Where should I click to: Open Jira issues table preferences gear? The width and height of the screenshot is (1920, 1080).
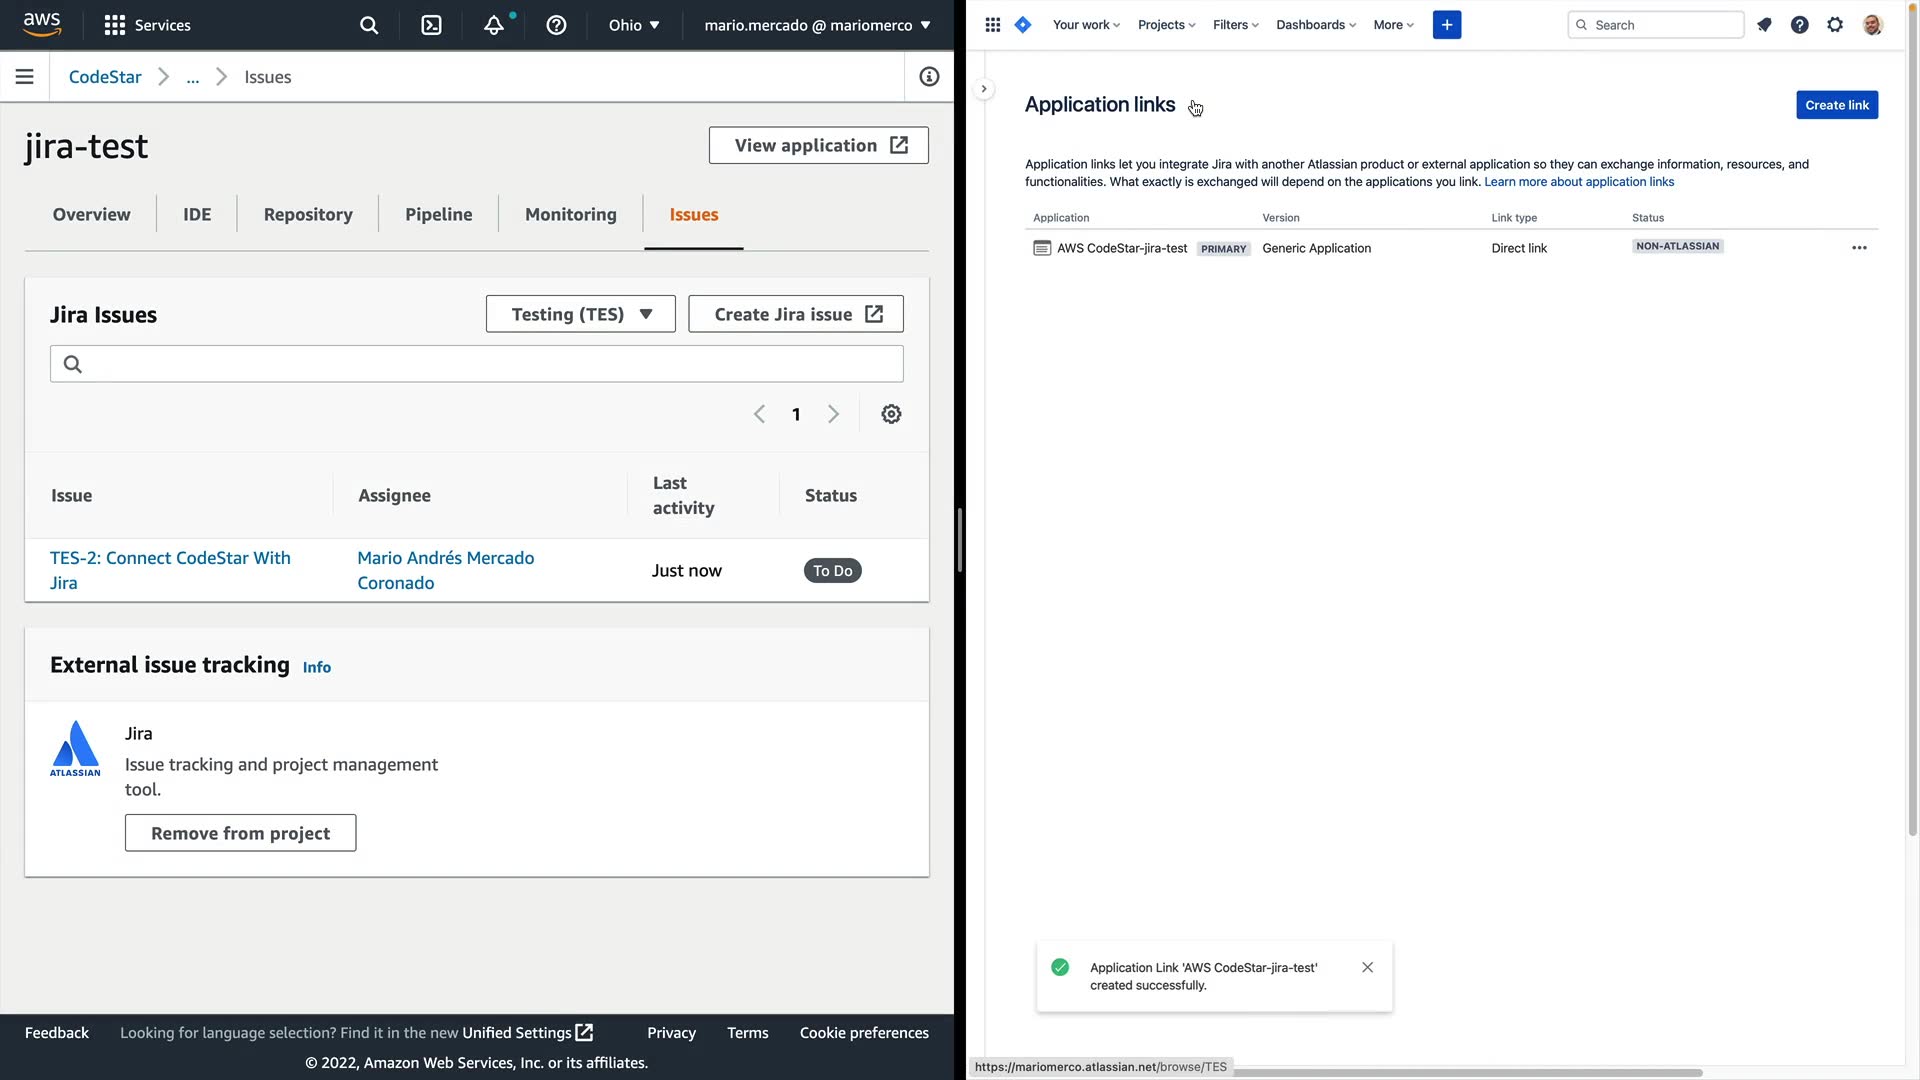(x=891, y=414)
